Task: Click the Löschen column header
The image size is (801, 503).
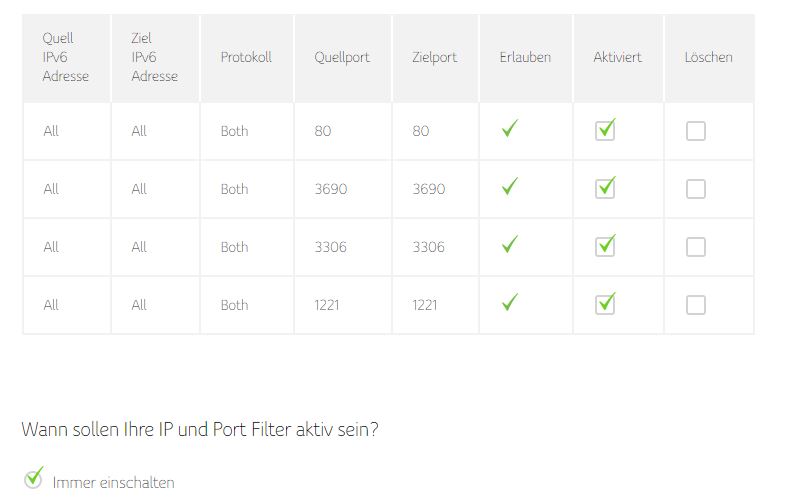Action: click(x=708, y=57)
